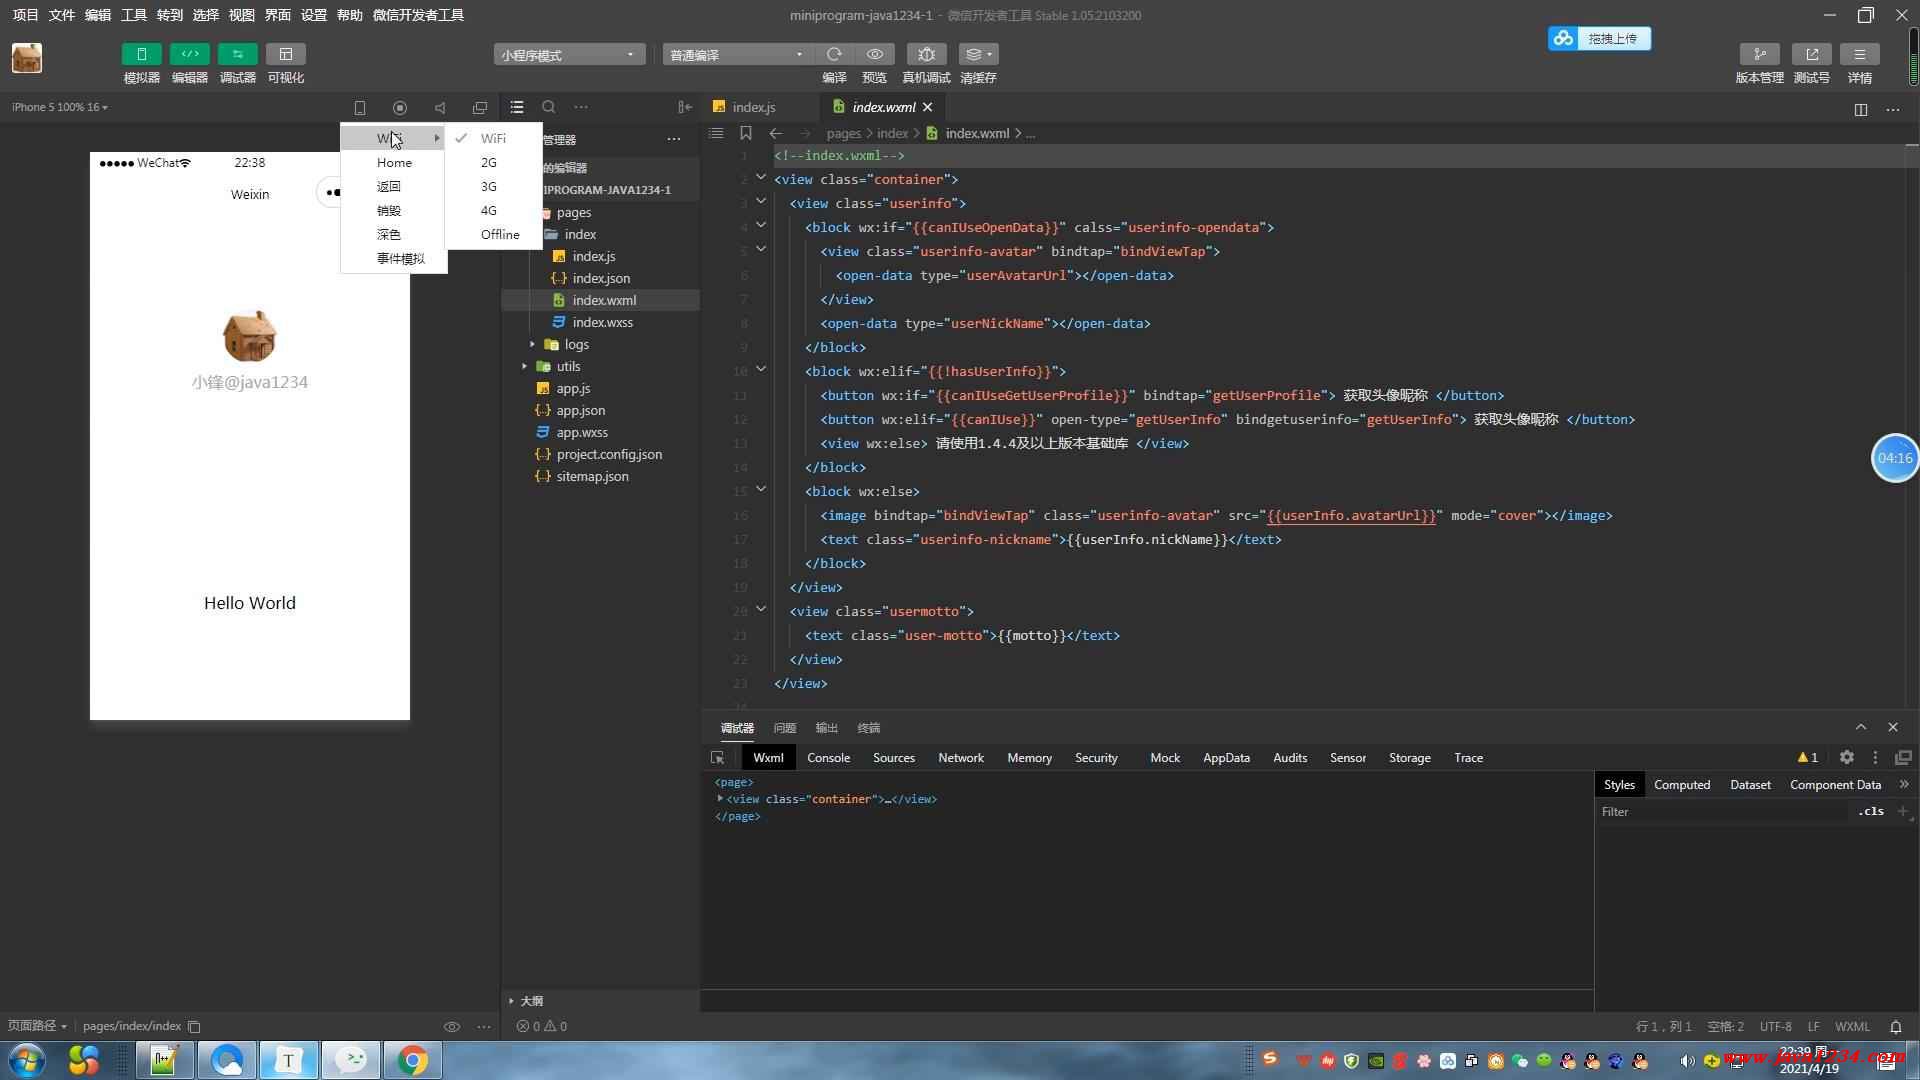Image resolution: width=1920 pixels, height=1080 pixels.
Task: Click the 真机调试 remote debug icon
Action: [926, 54]
